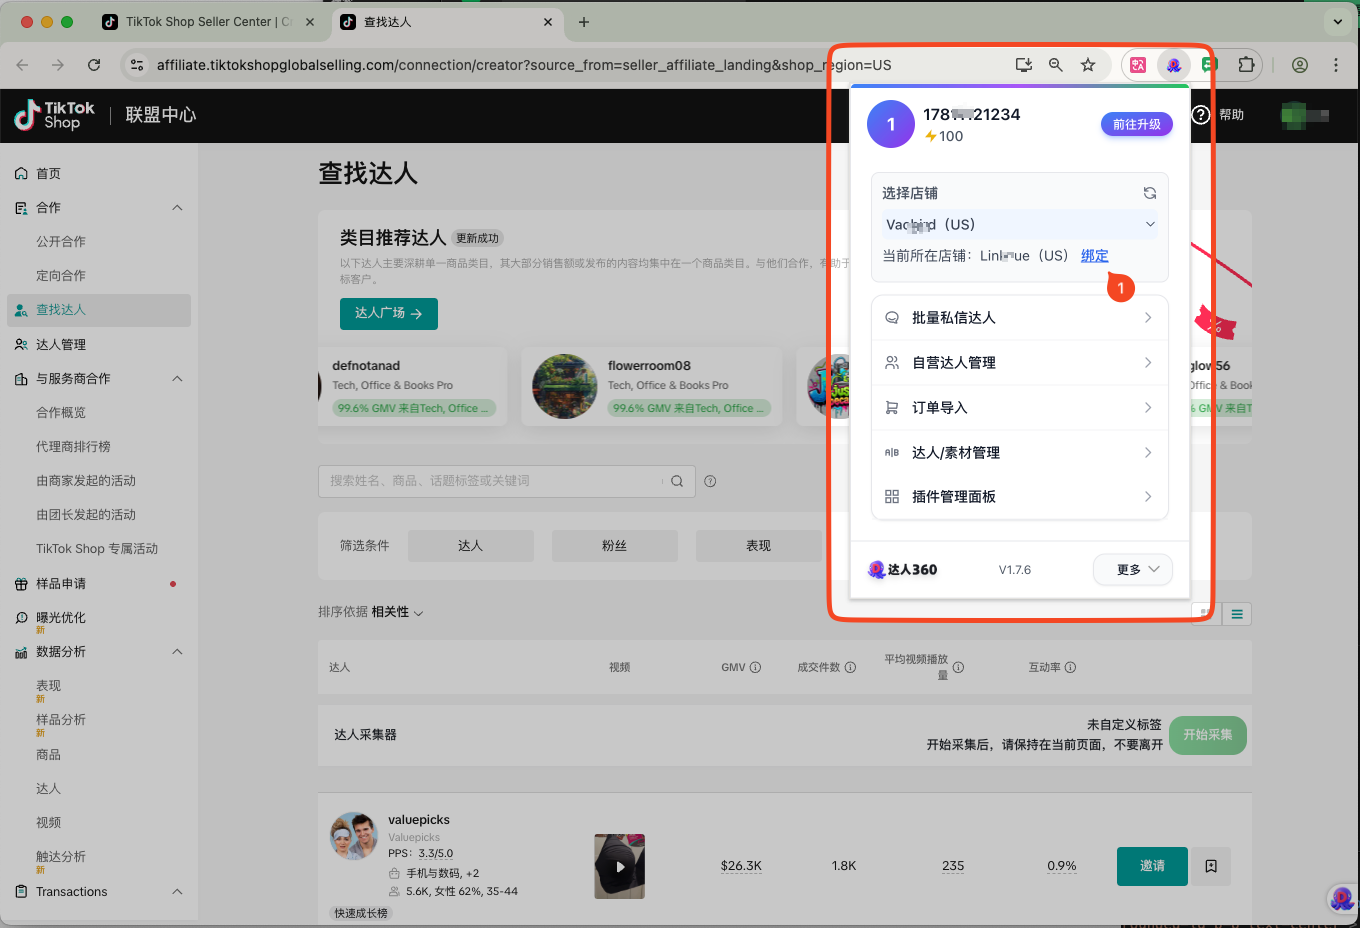Click the TikTok Shop logo

52,116
